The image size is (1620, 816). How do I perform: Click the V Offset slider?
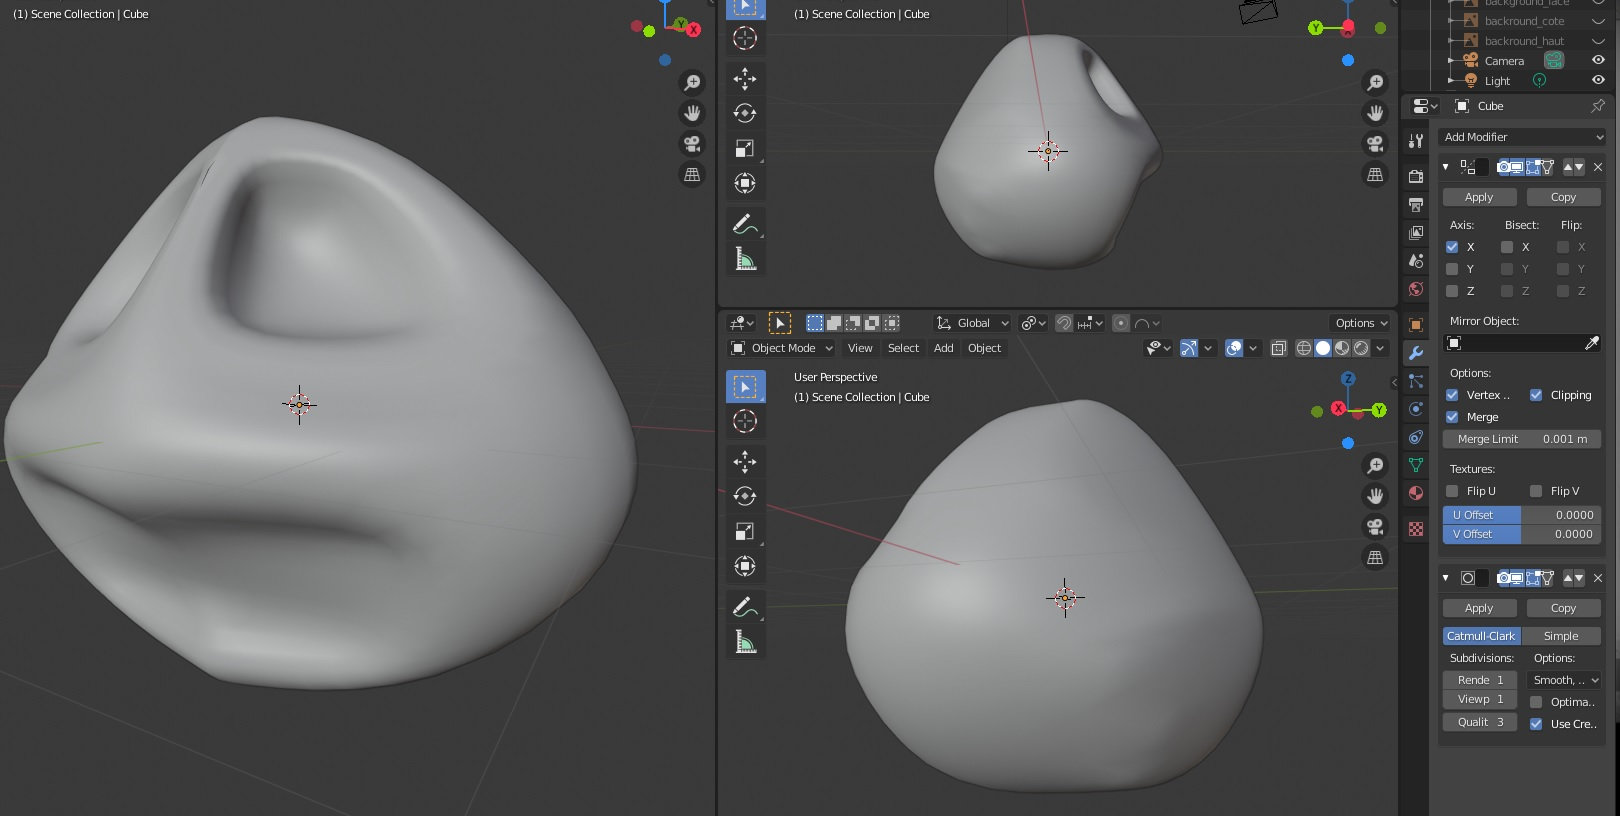point(1522,534)
